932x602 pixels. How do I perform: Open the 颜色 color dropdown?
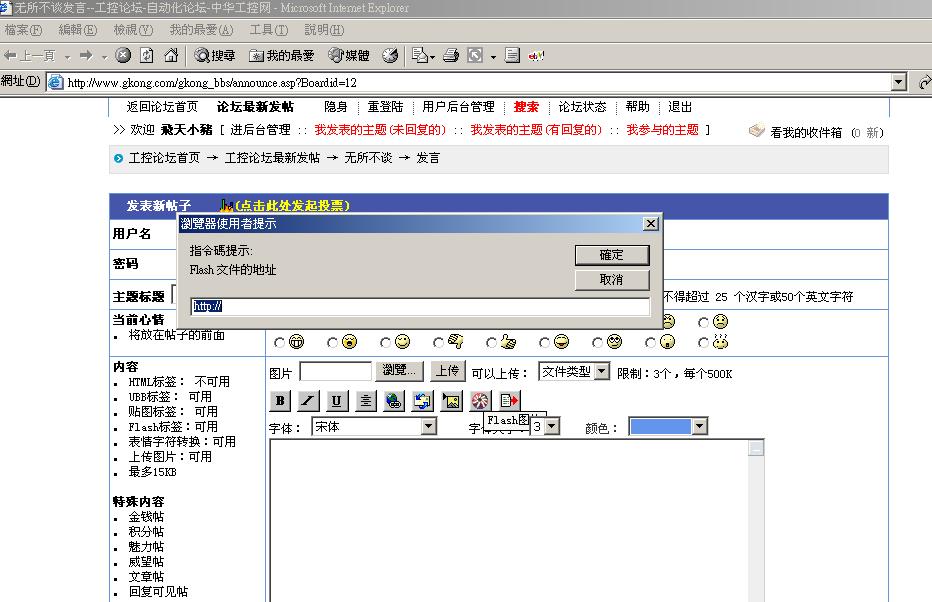point(700,427)
